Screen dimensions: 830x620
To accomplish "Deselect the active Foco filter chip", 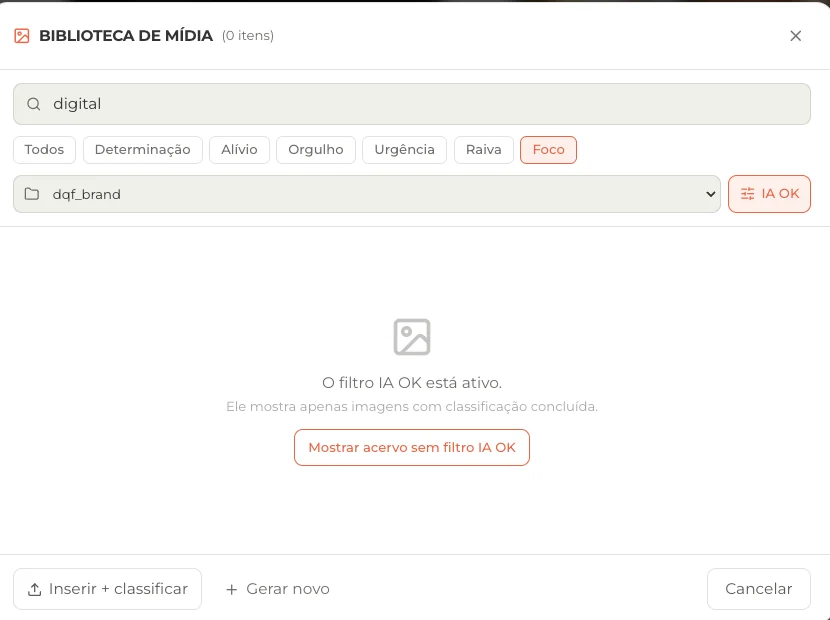I will pyautogui.click(x=548, y=150).
